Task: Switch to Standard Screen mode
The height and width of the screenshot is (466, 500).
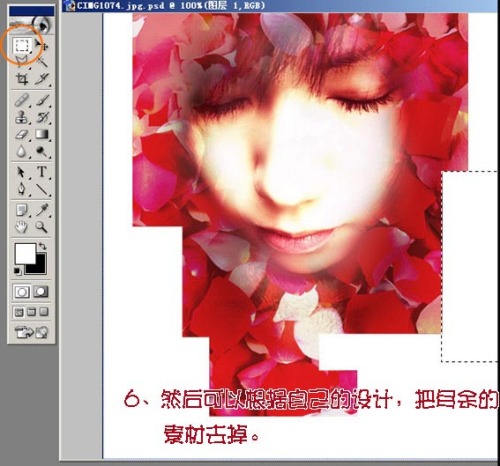Action: coord(19,312)
